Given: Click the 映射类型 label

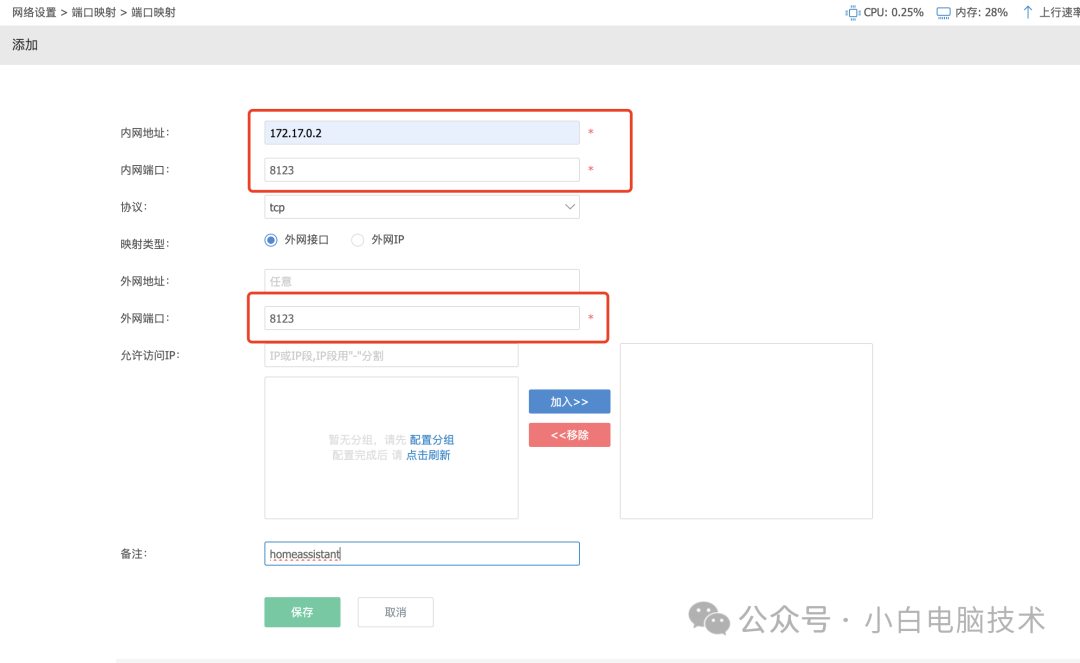Looking at the screenshot, I should [x=144, y=244].
